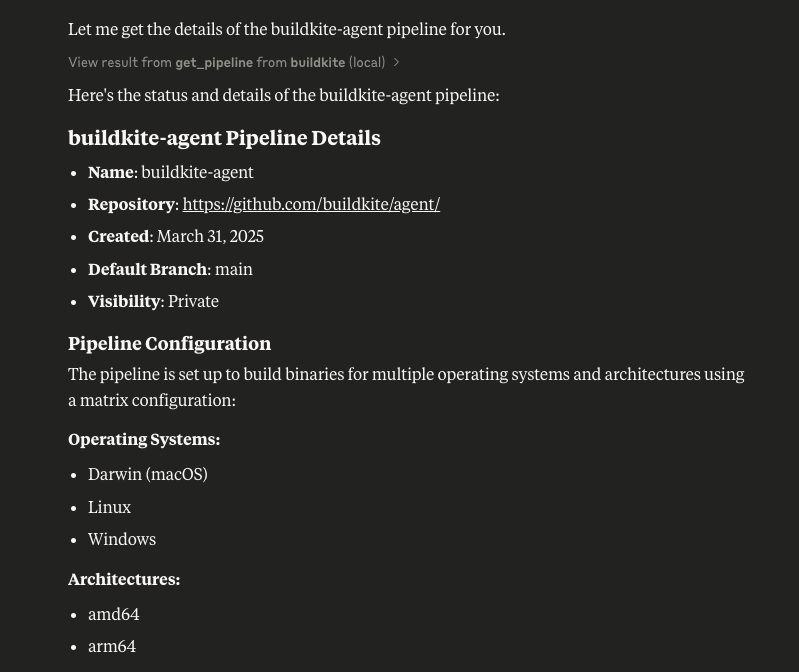The width and height of the screenshot is (799, 672).
Task: Click the "Default Branch: main" bullet
Action: point(170,269)
